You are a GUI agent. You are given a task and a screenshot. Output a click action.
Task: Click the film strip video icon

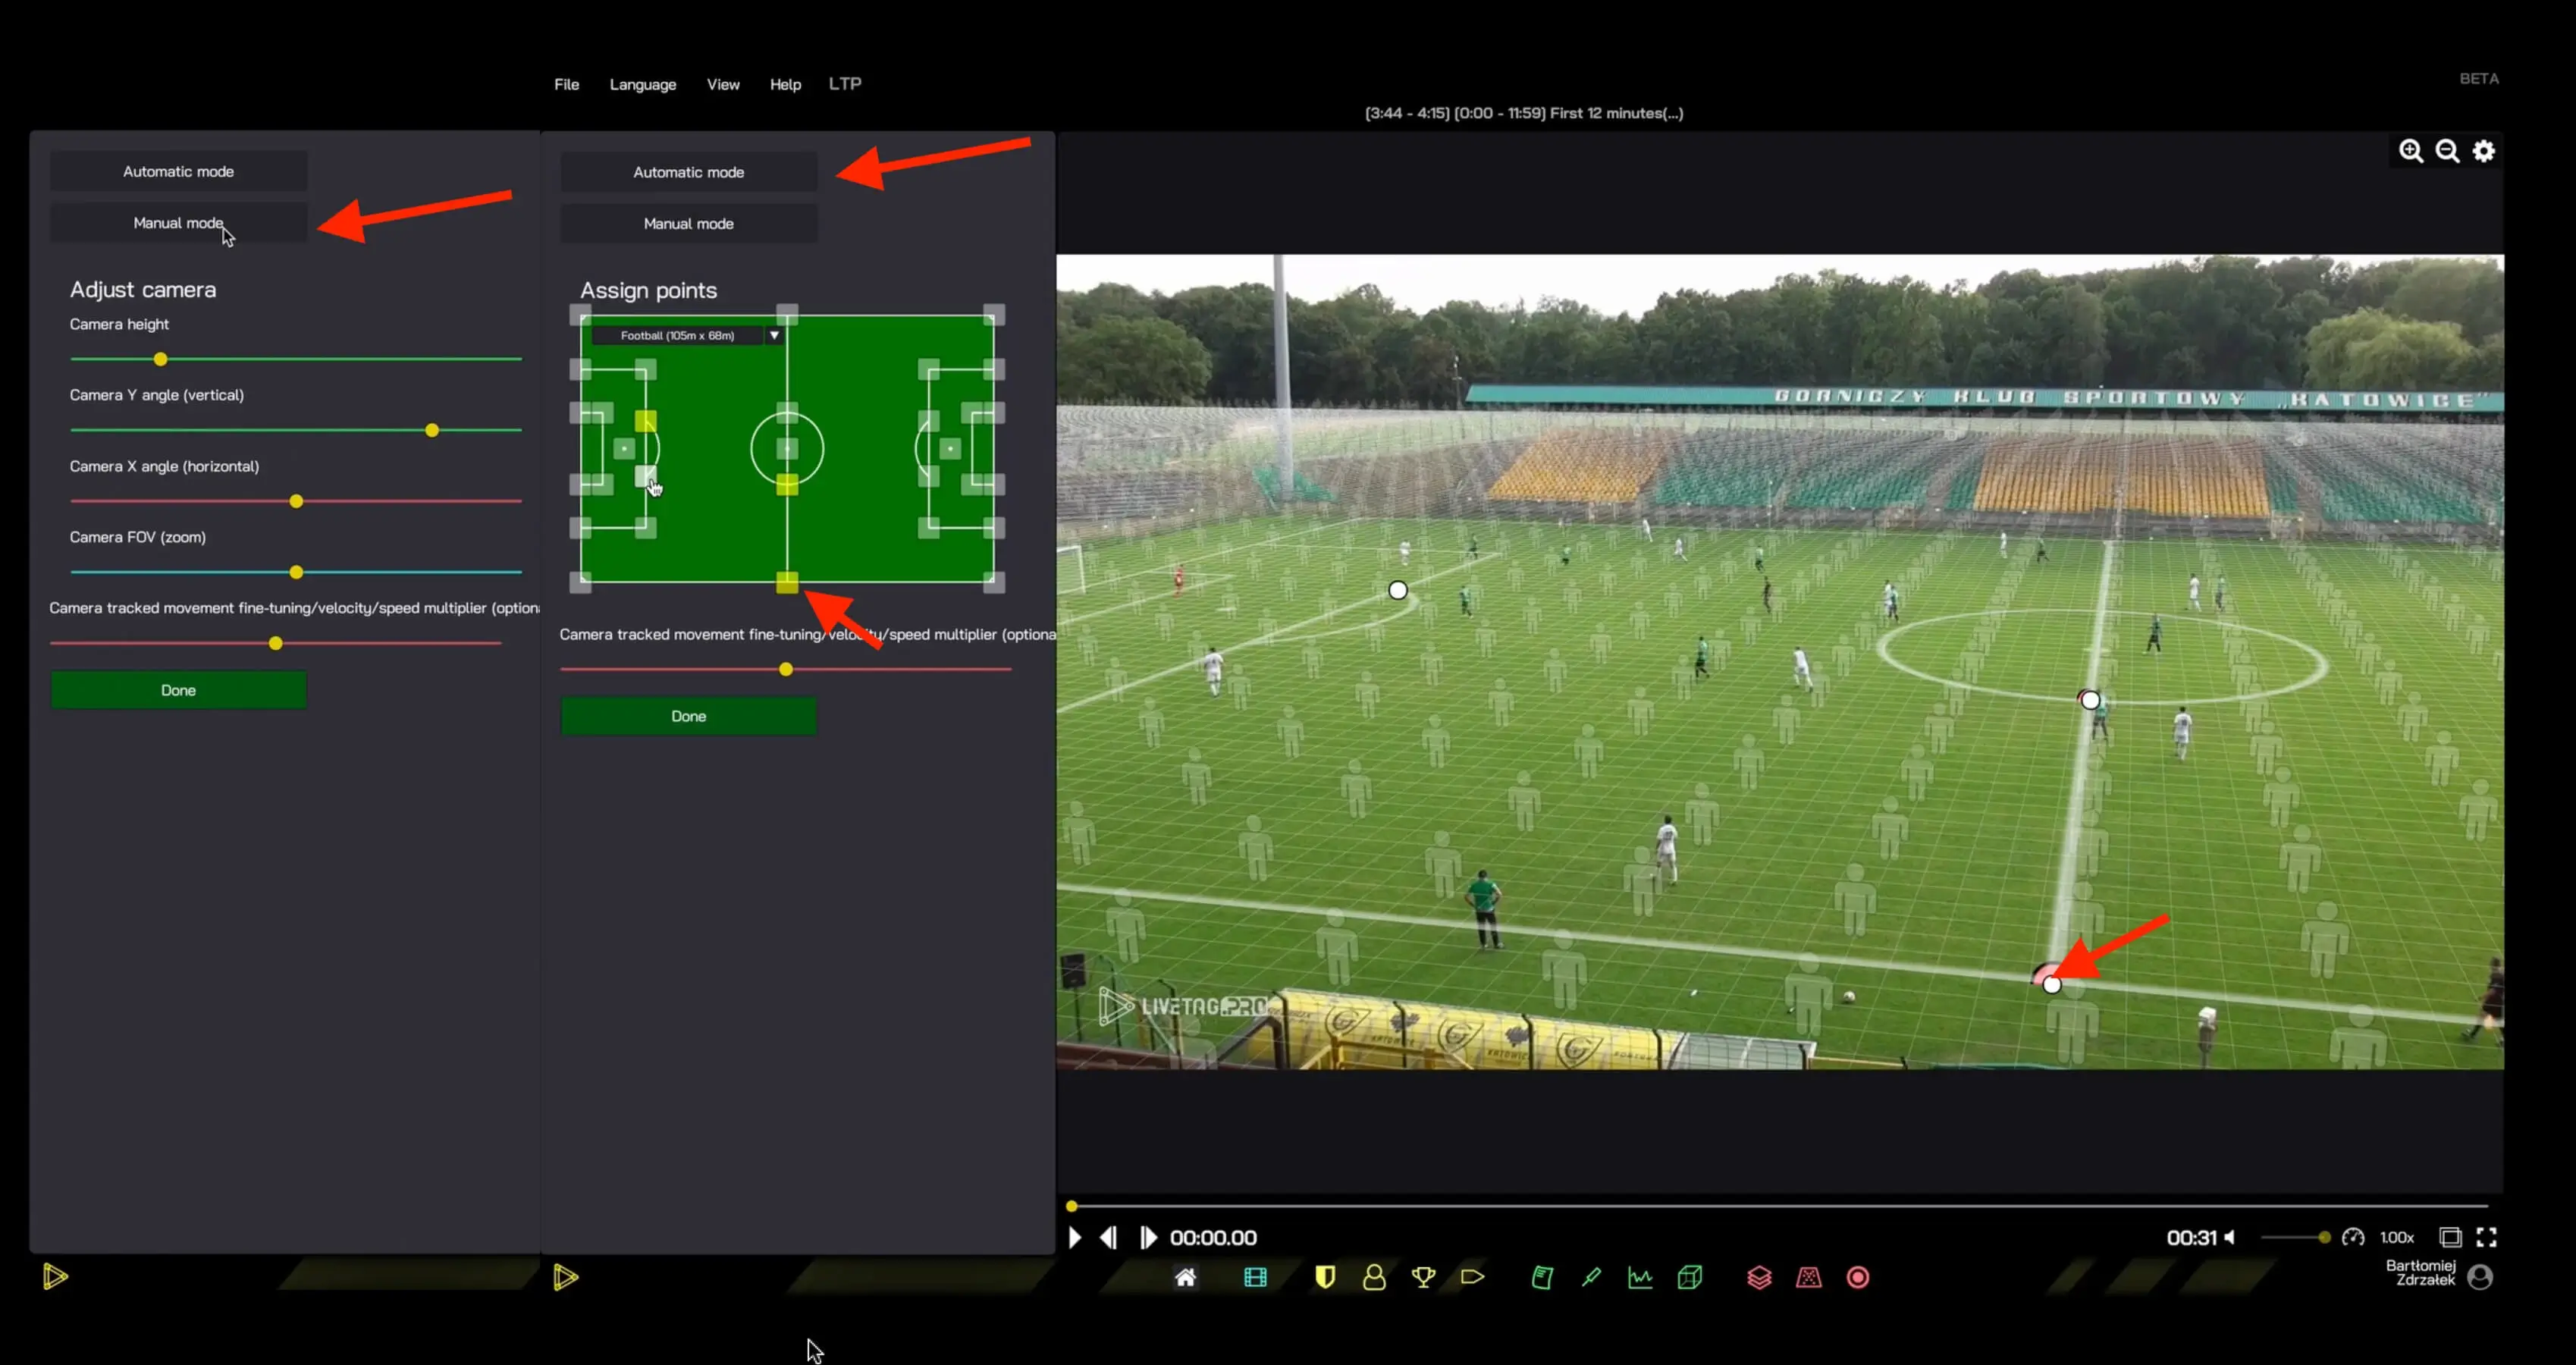click(x=1255, y=1277)
